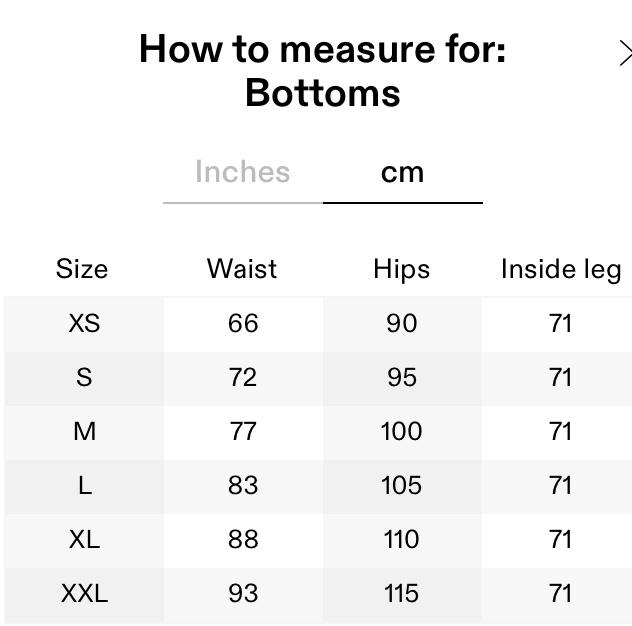Image resolution: width=632 pixels, height=626 pixels.
Task: Click hips value 115 for XXL
Action: pyautogui.click(x=401, y=593)
